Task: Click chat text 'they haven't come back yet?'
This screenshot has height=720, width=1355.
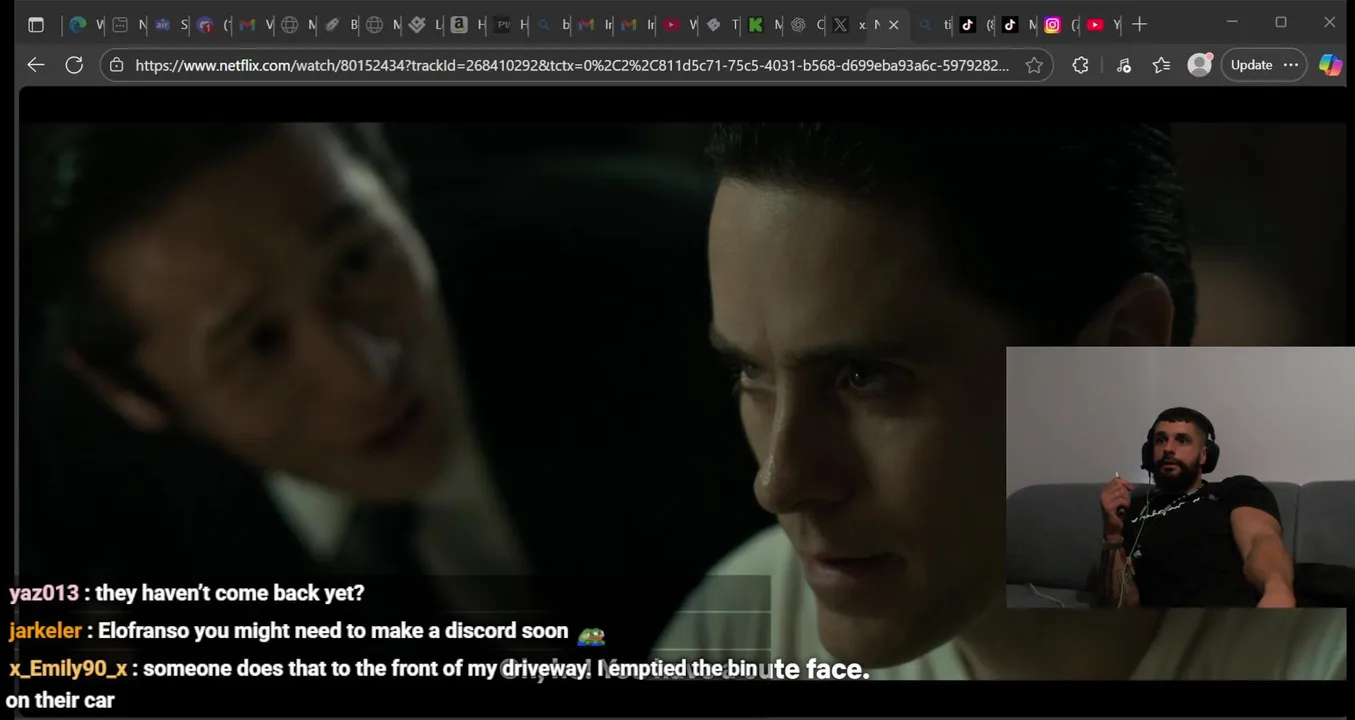Action: tap(230, 593)
